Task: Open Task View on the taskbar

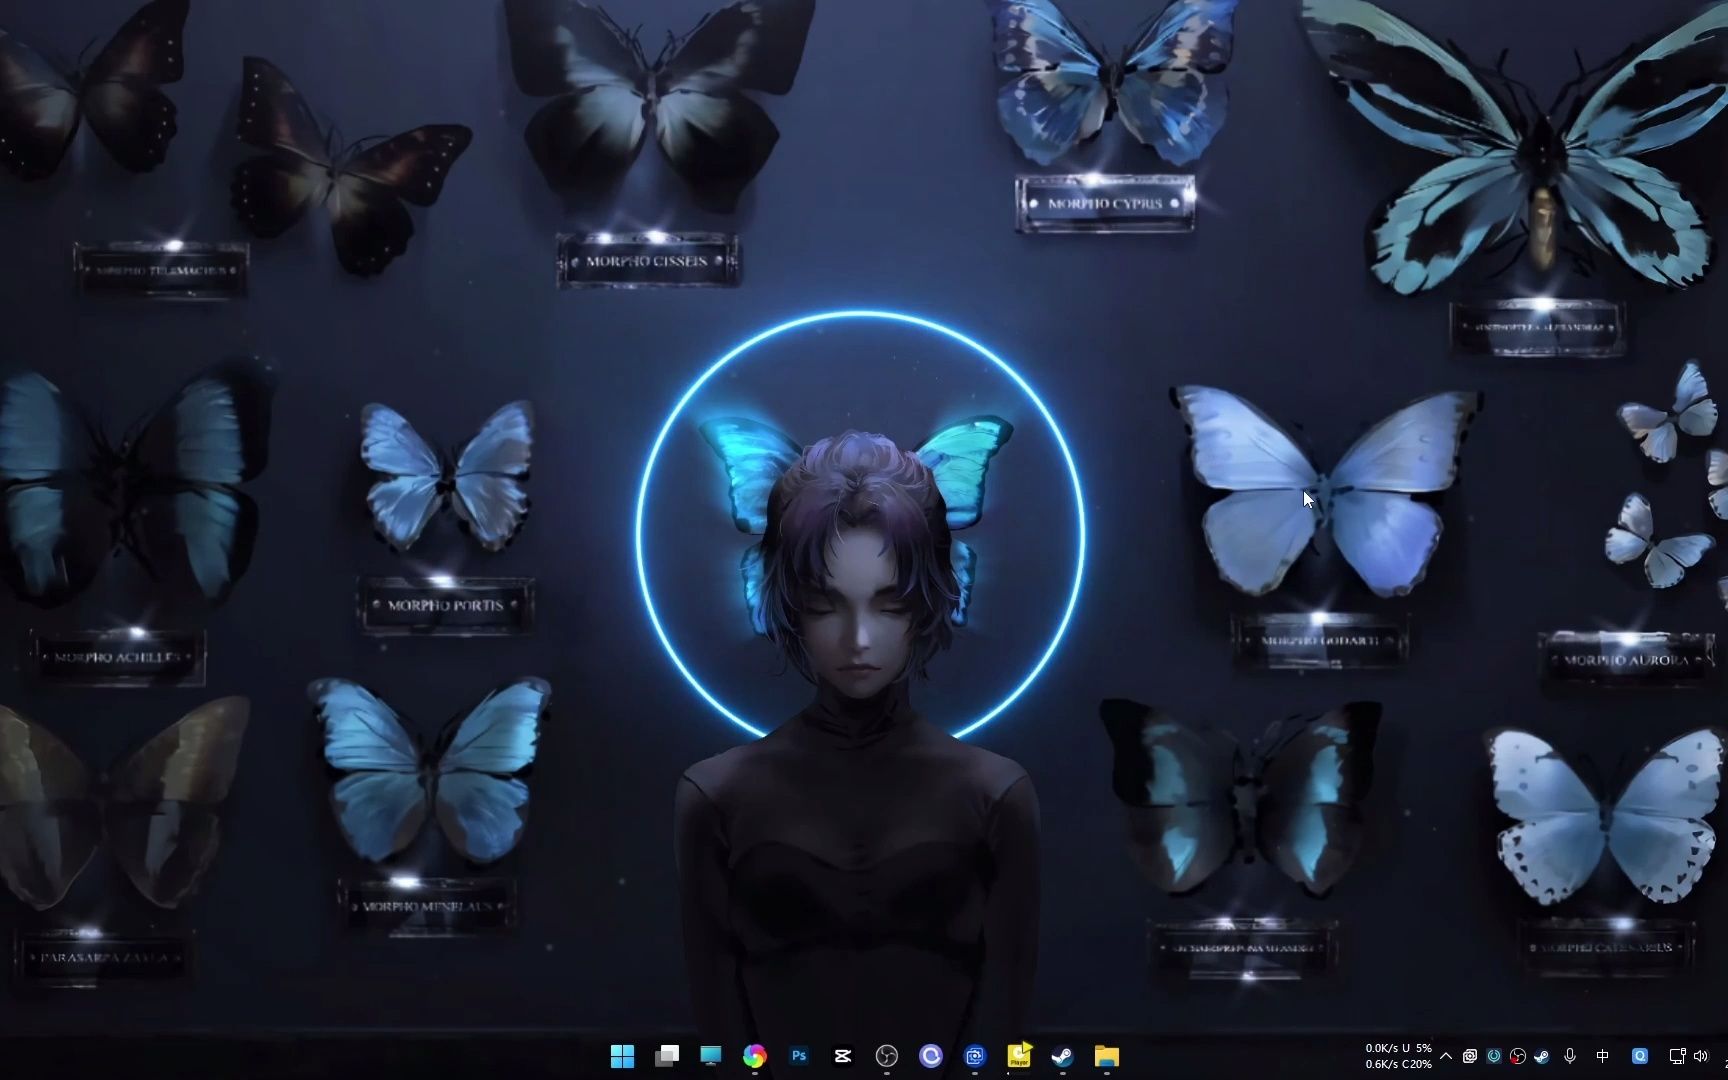Action: click(667, 1056)
